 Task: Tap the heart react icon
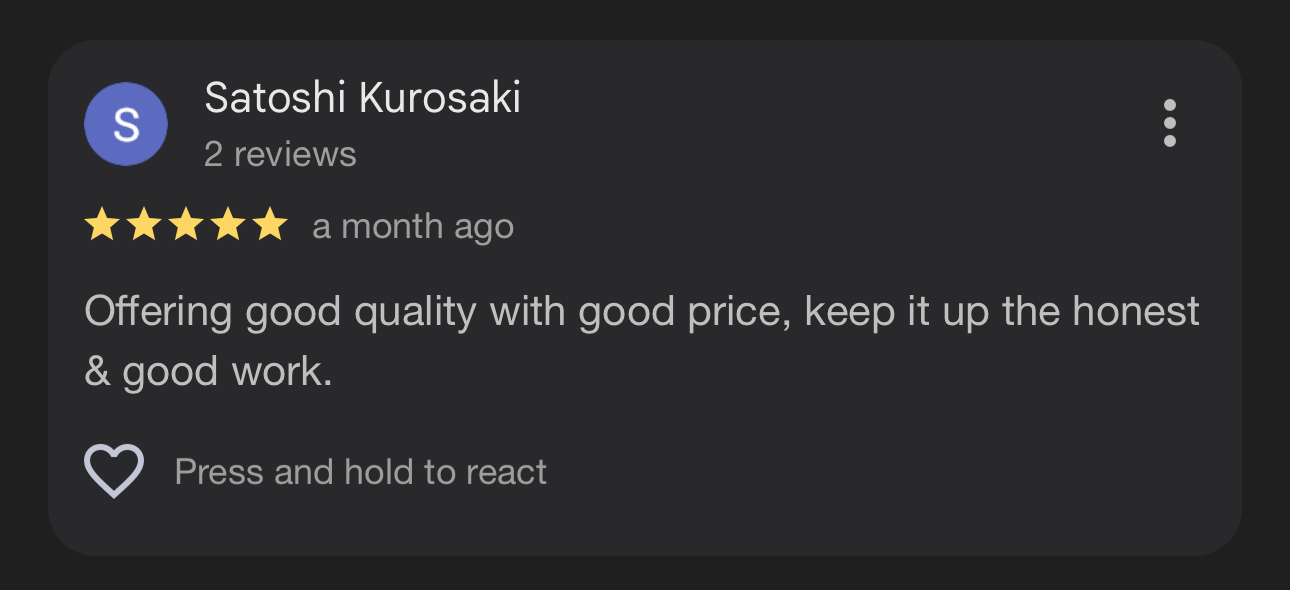coord(114,471)
